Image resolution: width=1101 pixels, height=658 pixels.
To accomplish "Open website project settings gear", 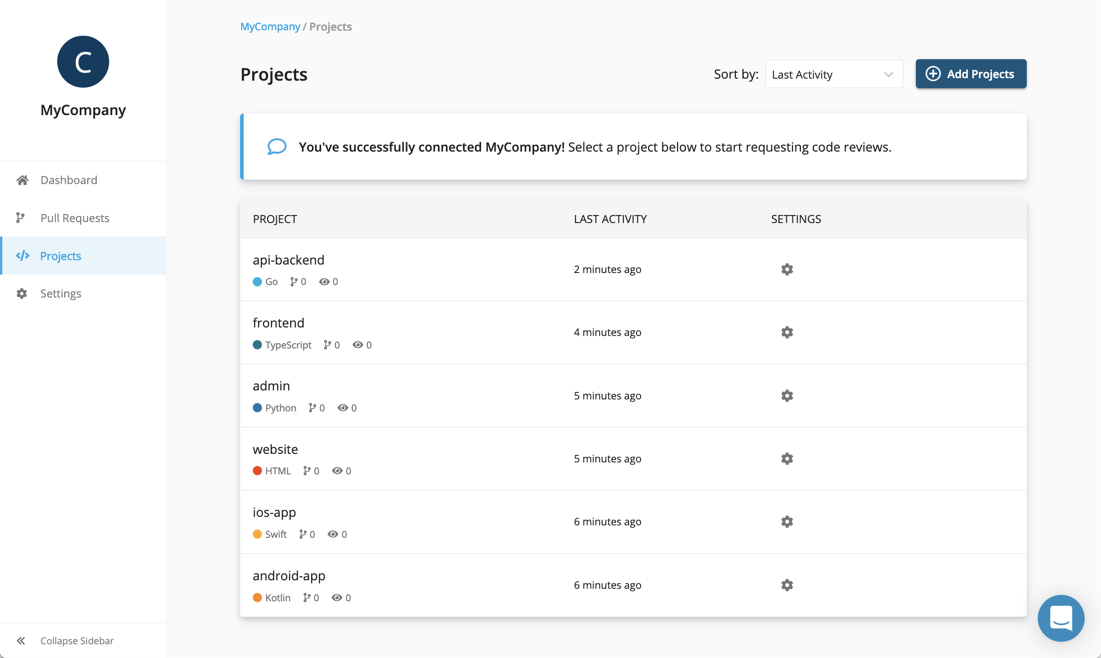I will click(x=787, y=459).
